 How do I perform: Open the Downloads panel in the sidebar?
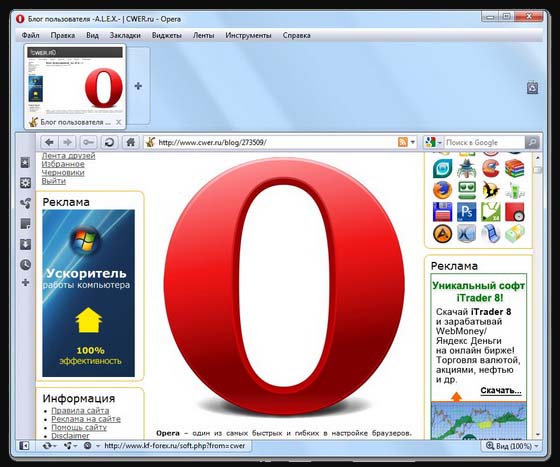pyautogui.click(x=25, y=244)
